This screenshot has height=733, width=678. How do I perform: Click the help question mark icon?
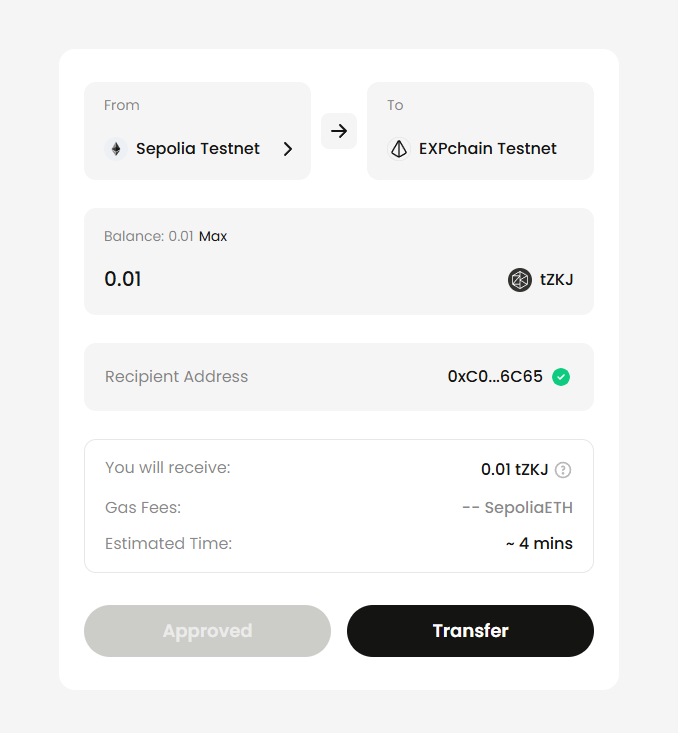coord(563,470)
